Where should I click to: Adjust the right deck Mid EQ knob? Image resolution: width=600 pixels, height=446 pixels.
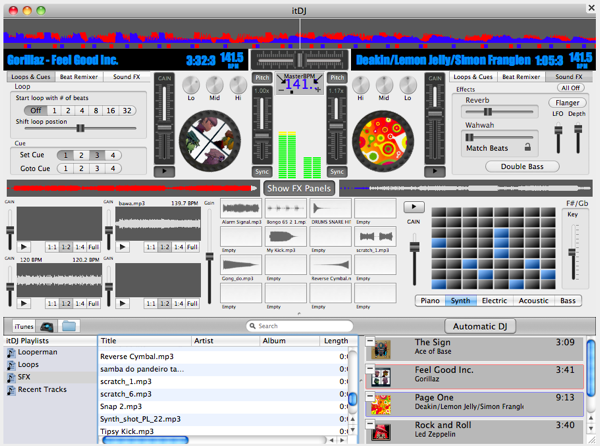click(x=384, y=85)
